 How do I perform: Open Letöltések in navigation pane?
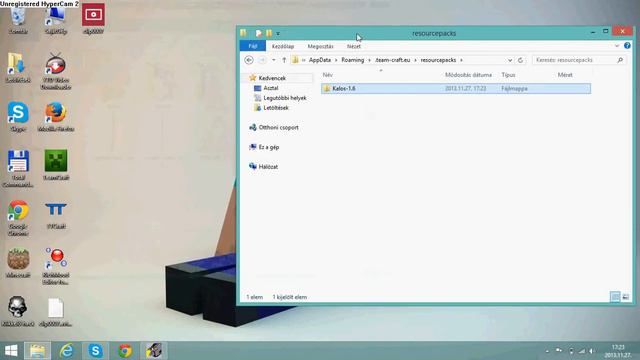point(276,108)
